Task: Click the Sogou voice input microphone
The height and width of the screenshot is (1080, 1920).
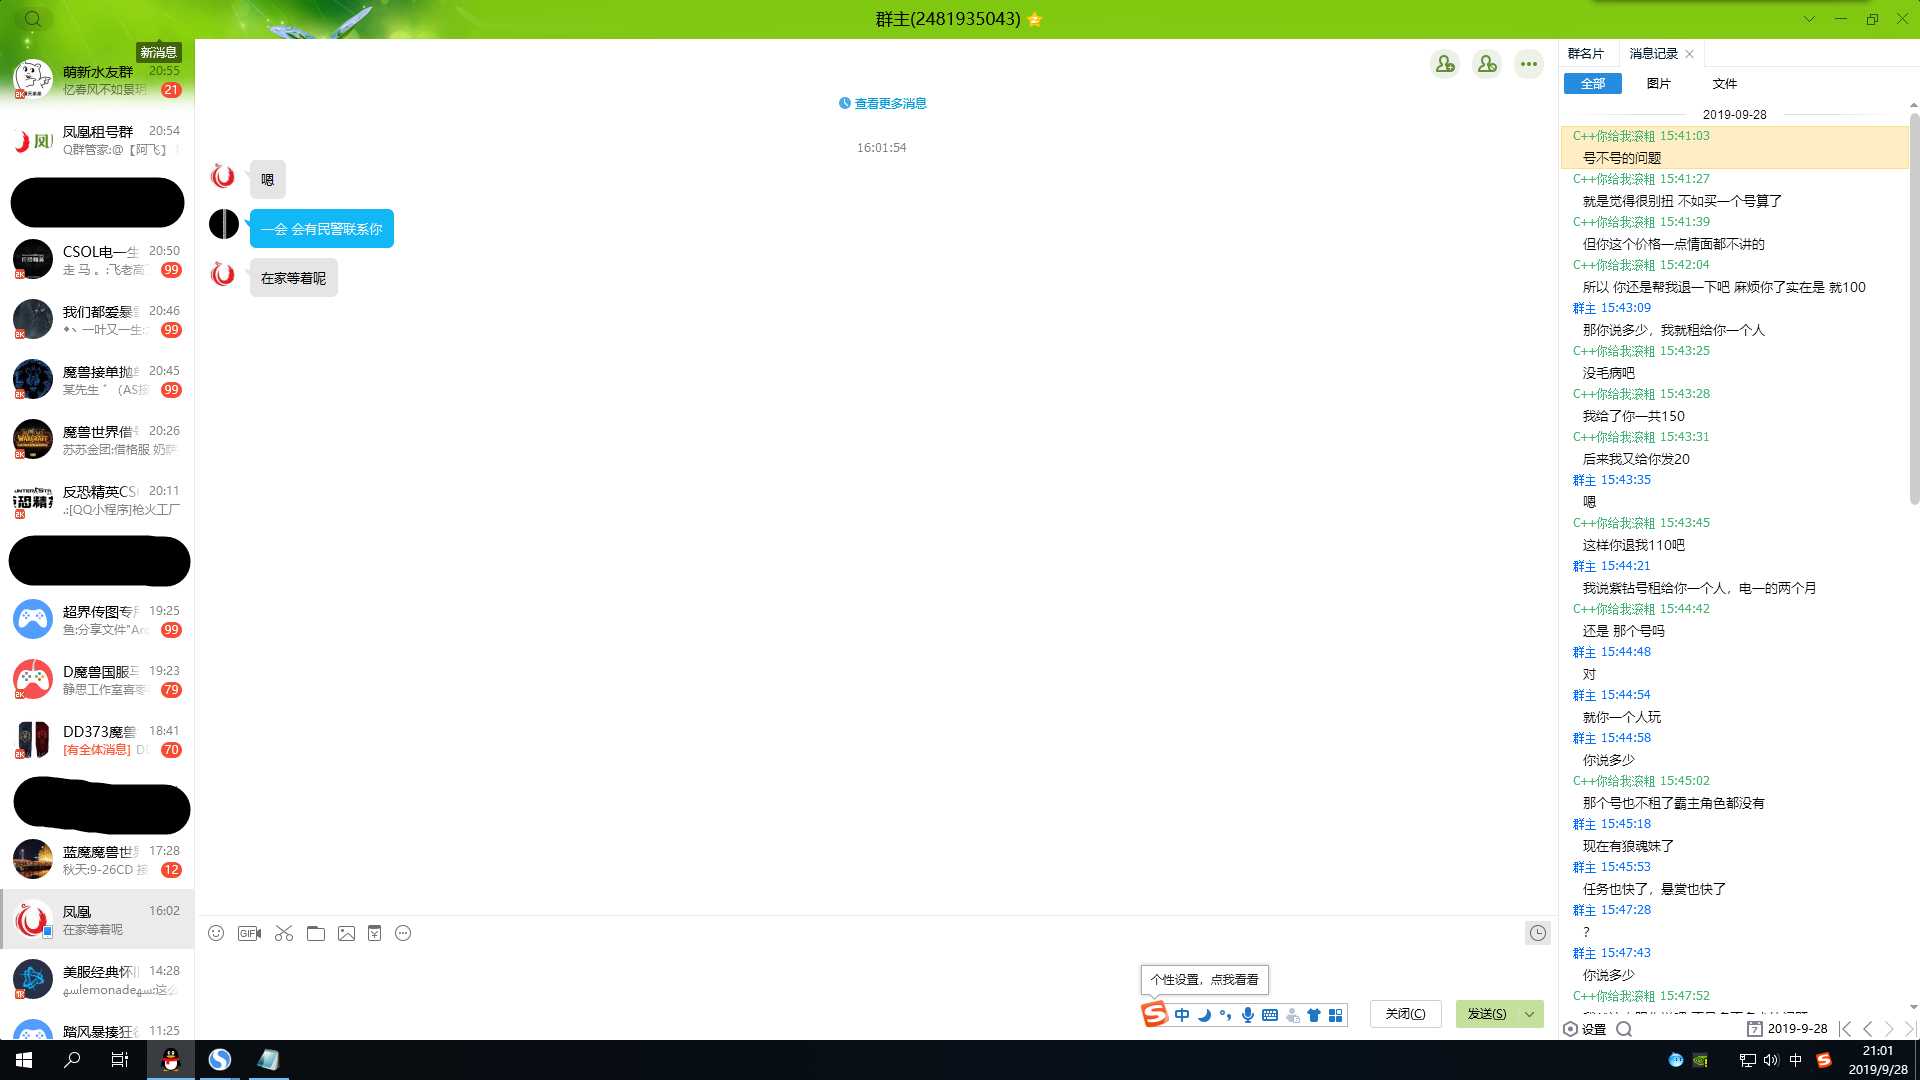Action: 1247,1015
